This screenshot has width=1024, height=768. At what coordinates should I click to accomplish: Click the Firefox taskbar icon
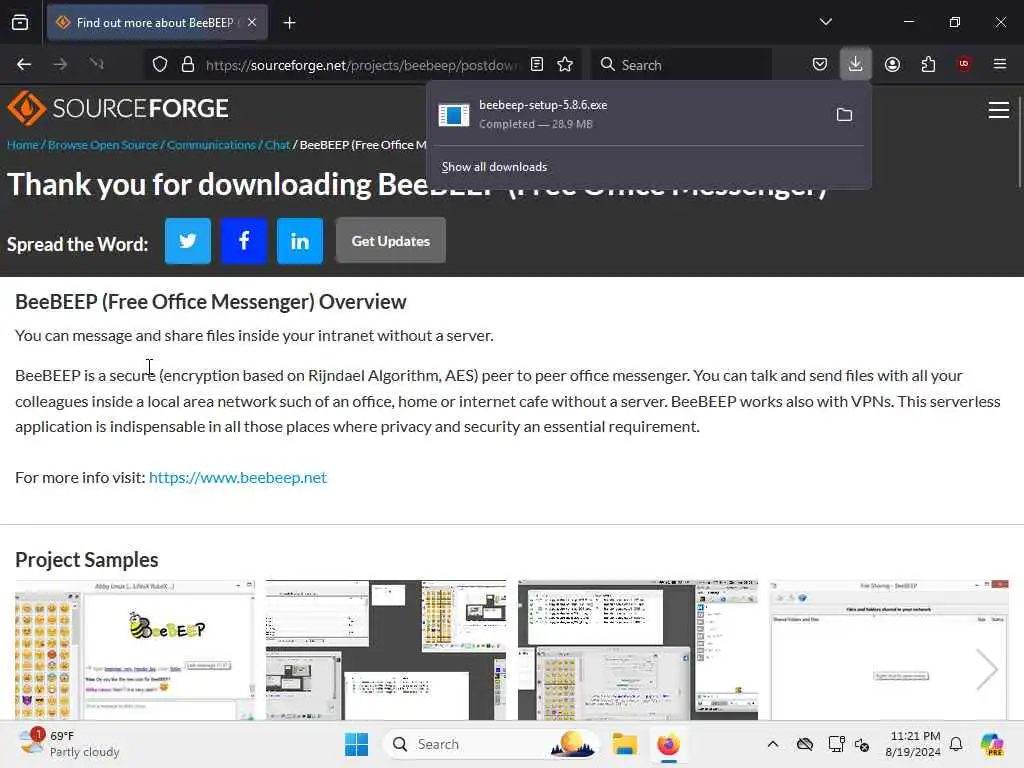click(669, 744)
